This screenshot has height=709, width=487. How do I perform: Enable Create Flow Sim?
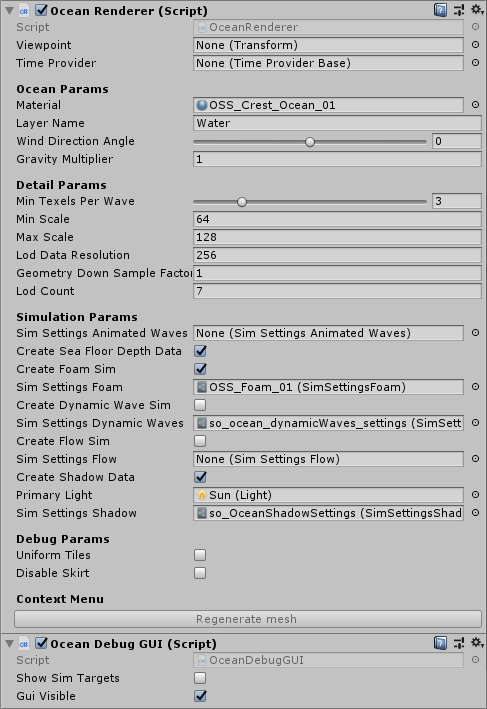pyautogui.click(x=200, y=441)
